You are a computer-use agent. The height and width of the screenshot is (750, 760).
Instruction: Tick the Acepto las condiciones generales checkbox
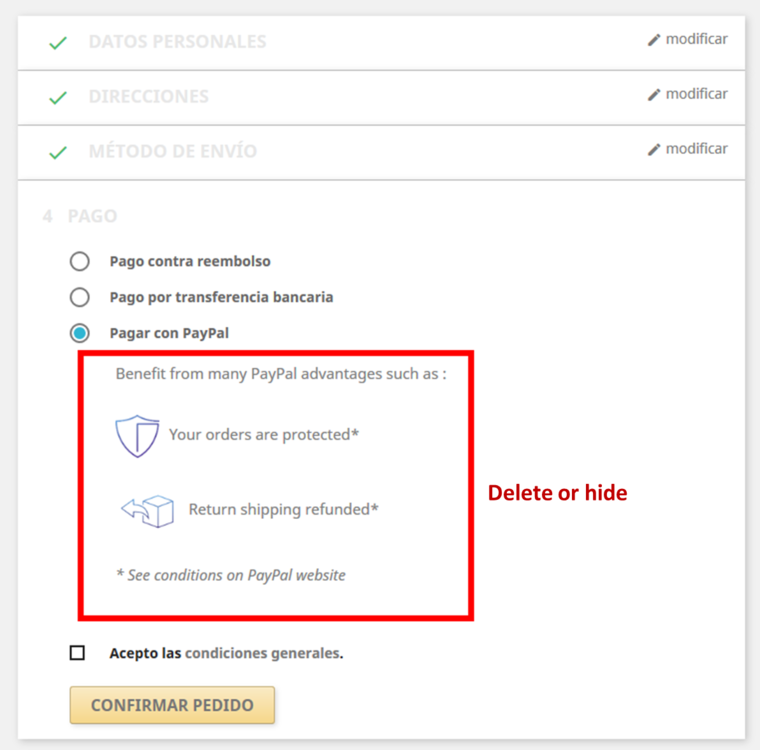coord(77,653)
